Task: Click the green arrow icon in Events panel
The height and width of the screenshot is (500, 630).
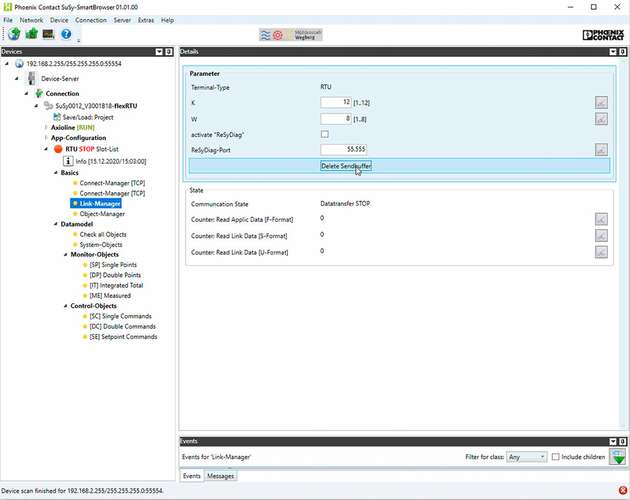Action: pos(619,457)
